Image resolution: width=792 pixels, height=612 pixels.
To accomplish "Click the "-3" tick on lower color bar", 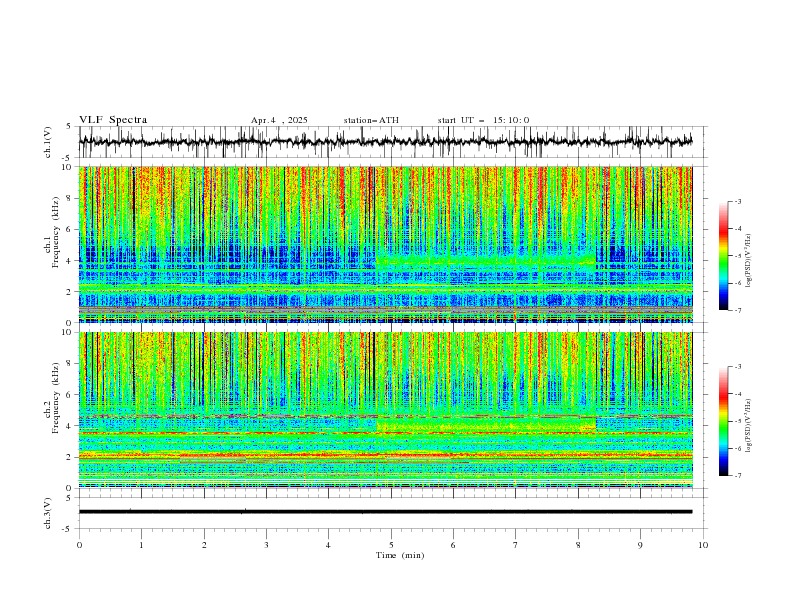I will click(x=738, y=367).
